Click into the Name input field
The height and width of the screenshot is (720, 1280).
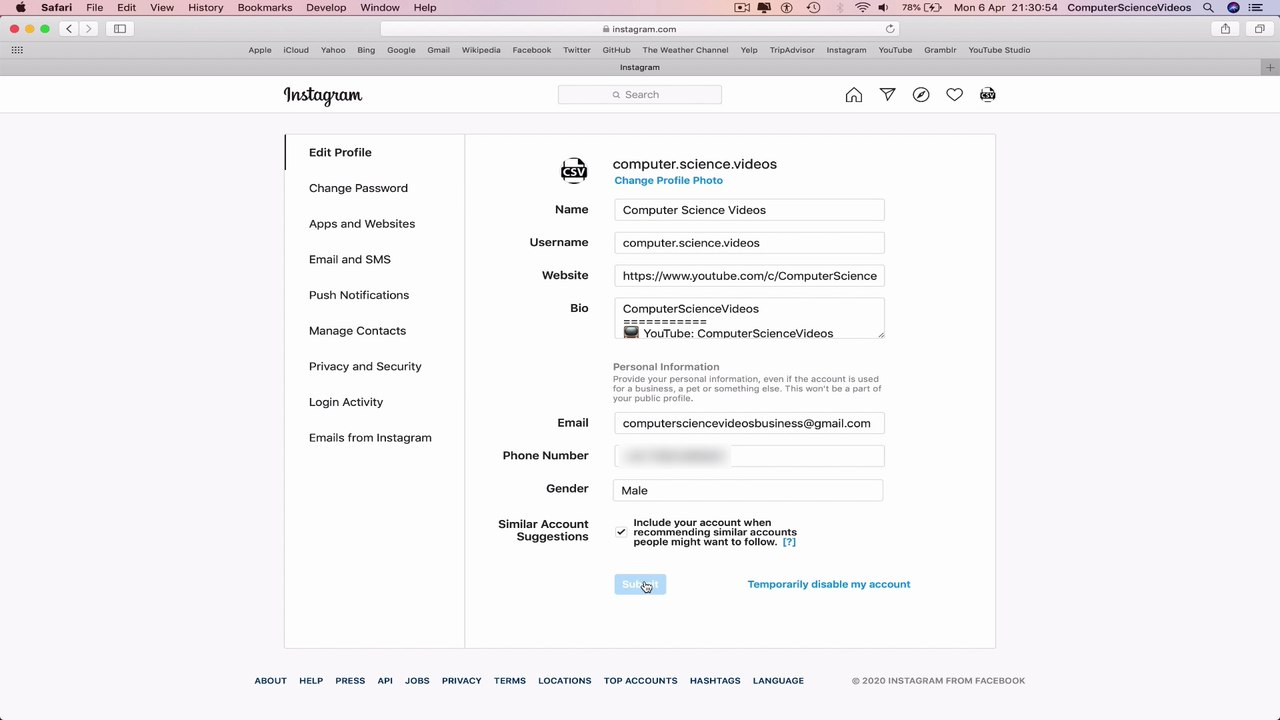(x=749, y=210)
